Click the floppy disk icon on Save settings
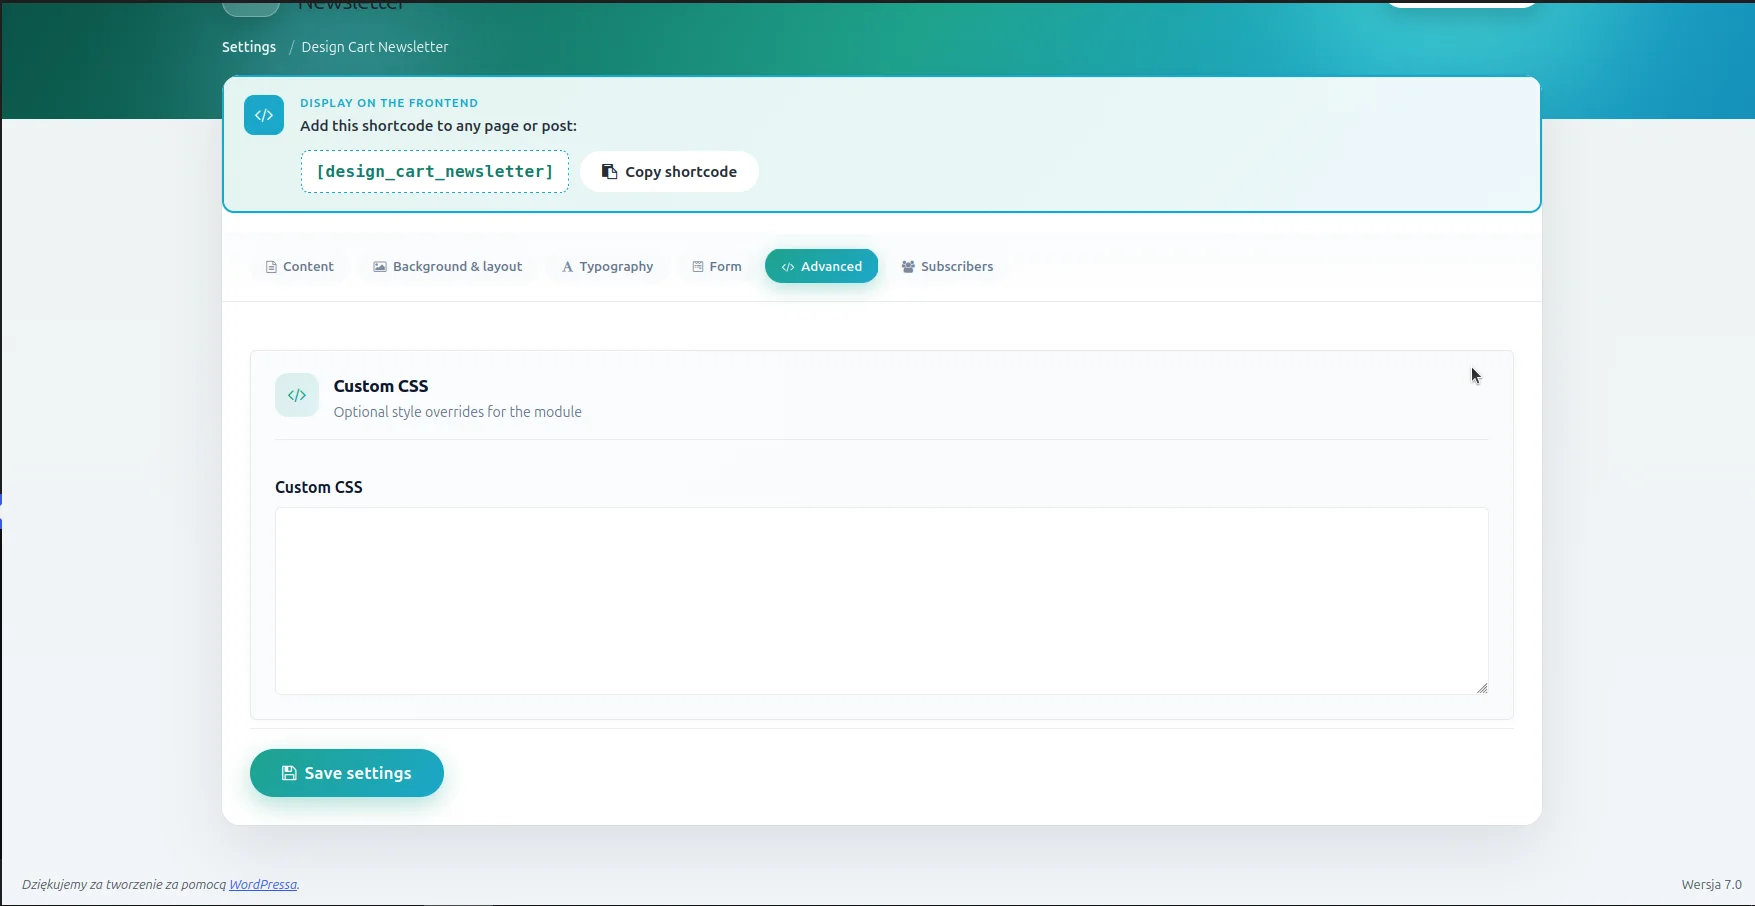The image size is (1755, 906). click(289, 773)
